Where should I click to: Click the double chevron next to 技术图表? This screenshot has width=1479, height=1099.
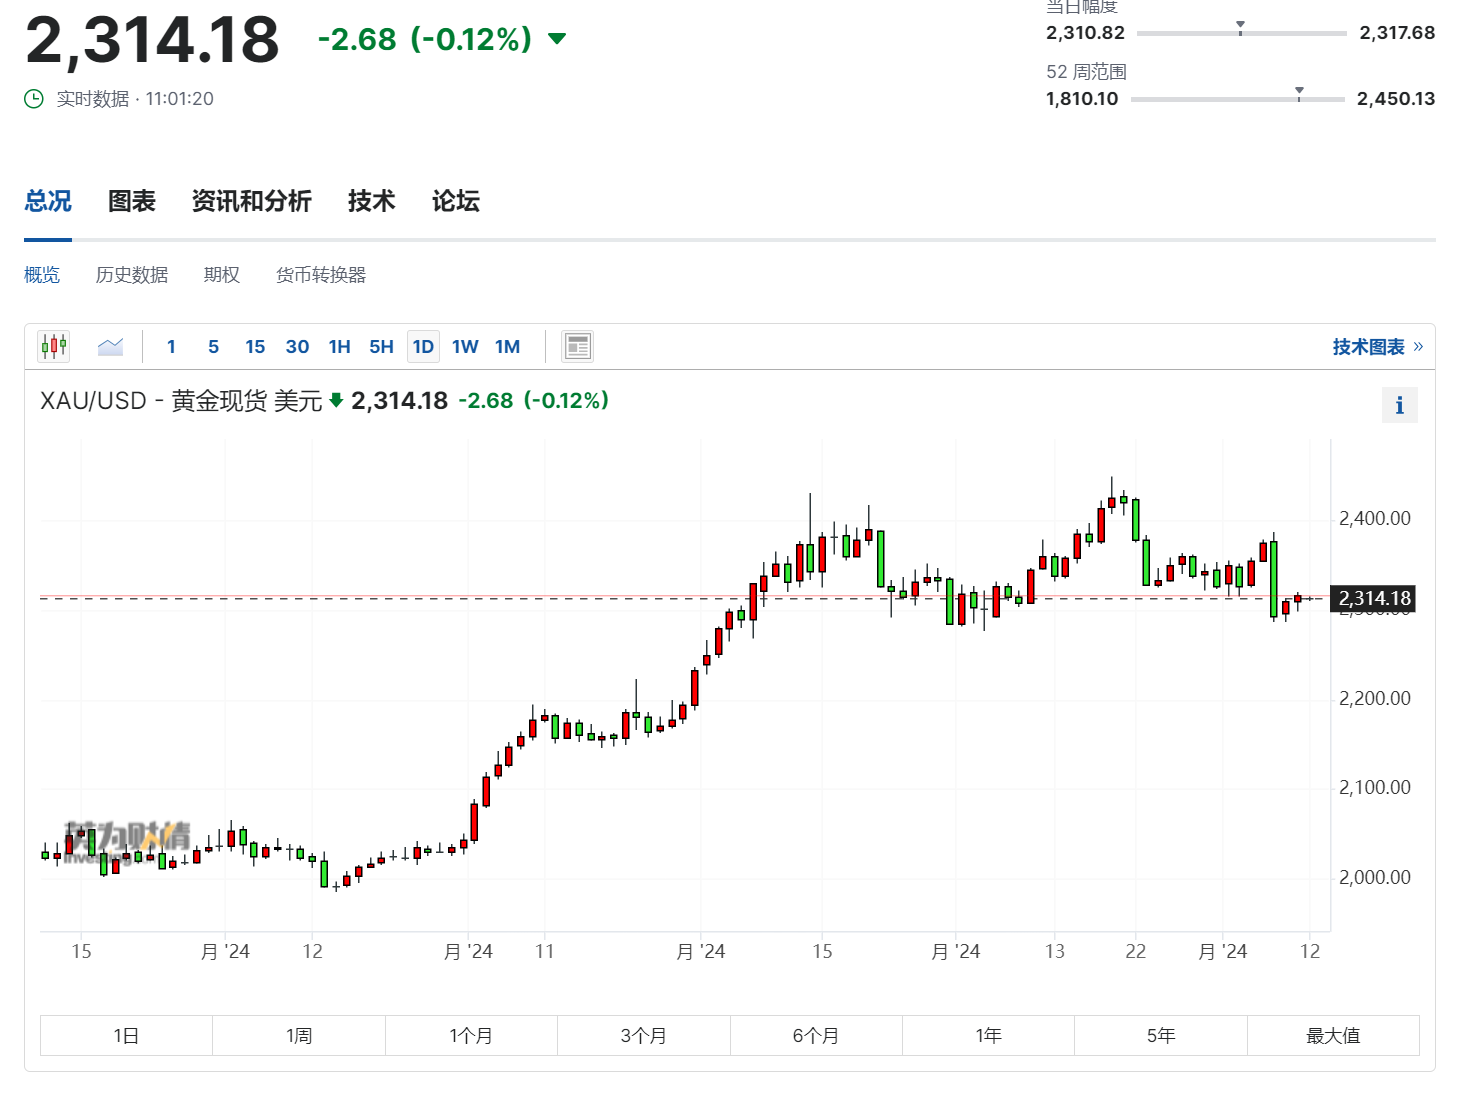pyautogui.click(x=1418, y=347)
